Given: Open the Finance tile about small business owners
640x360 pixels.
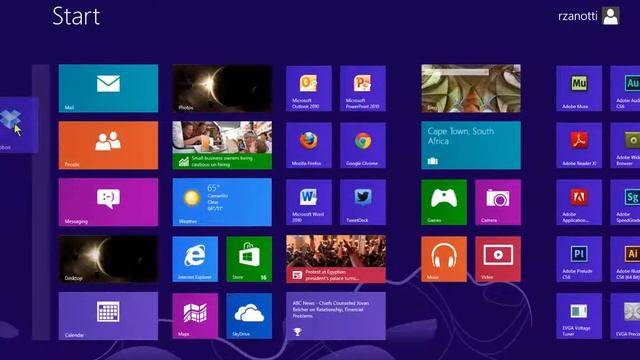Looking at the screenshot, I should pos(222,145).
